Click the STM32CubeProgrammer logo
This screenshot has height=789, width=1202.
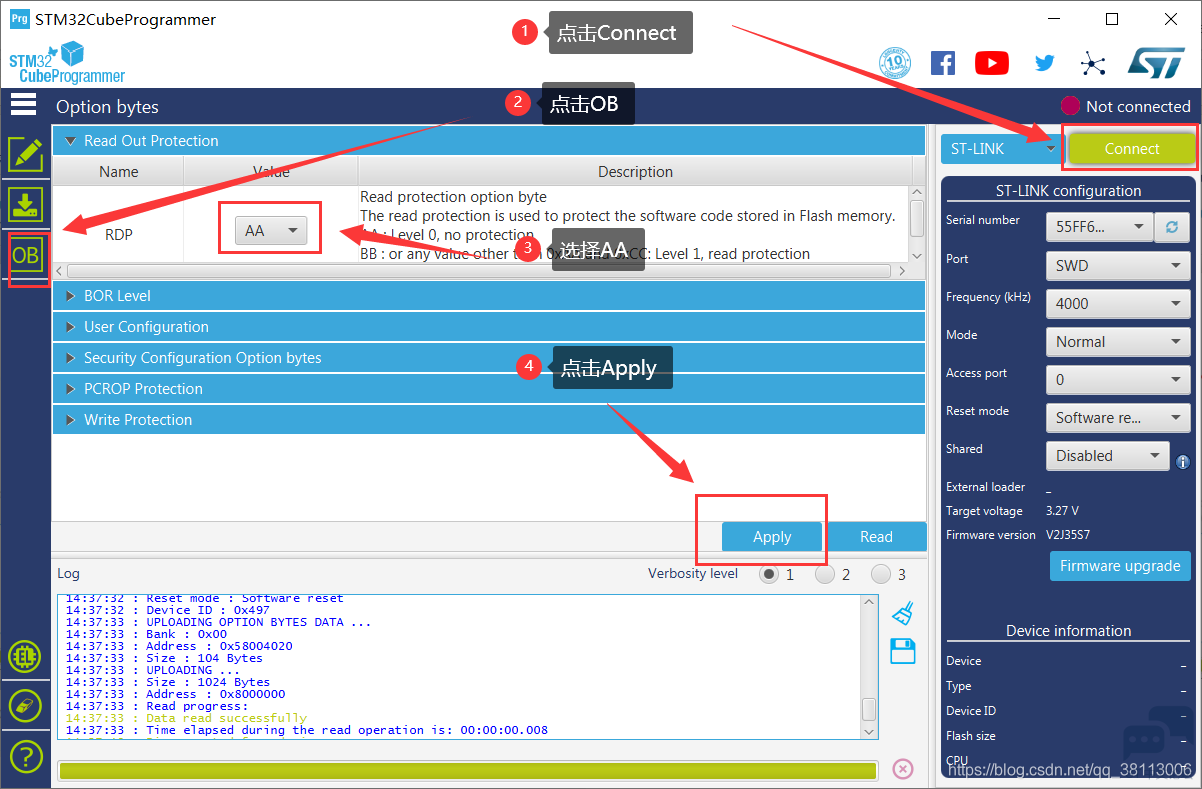point(68,64)
